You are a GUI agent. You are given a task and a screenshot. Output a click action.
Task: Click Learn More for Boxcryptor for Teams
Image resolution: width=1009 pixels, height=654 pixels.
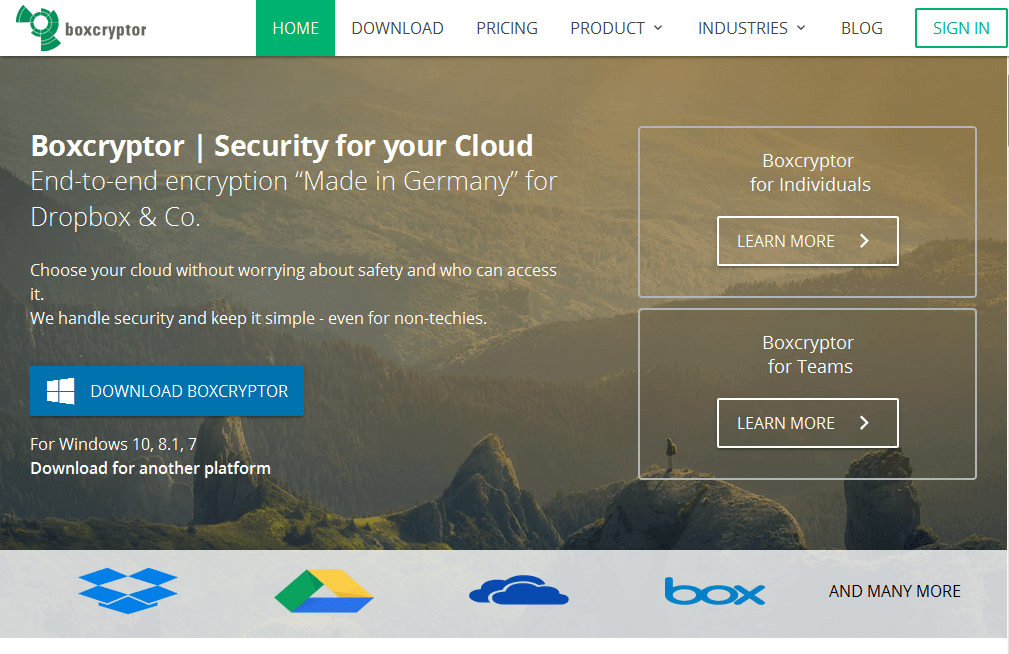[808, 423]
